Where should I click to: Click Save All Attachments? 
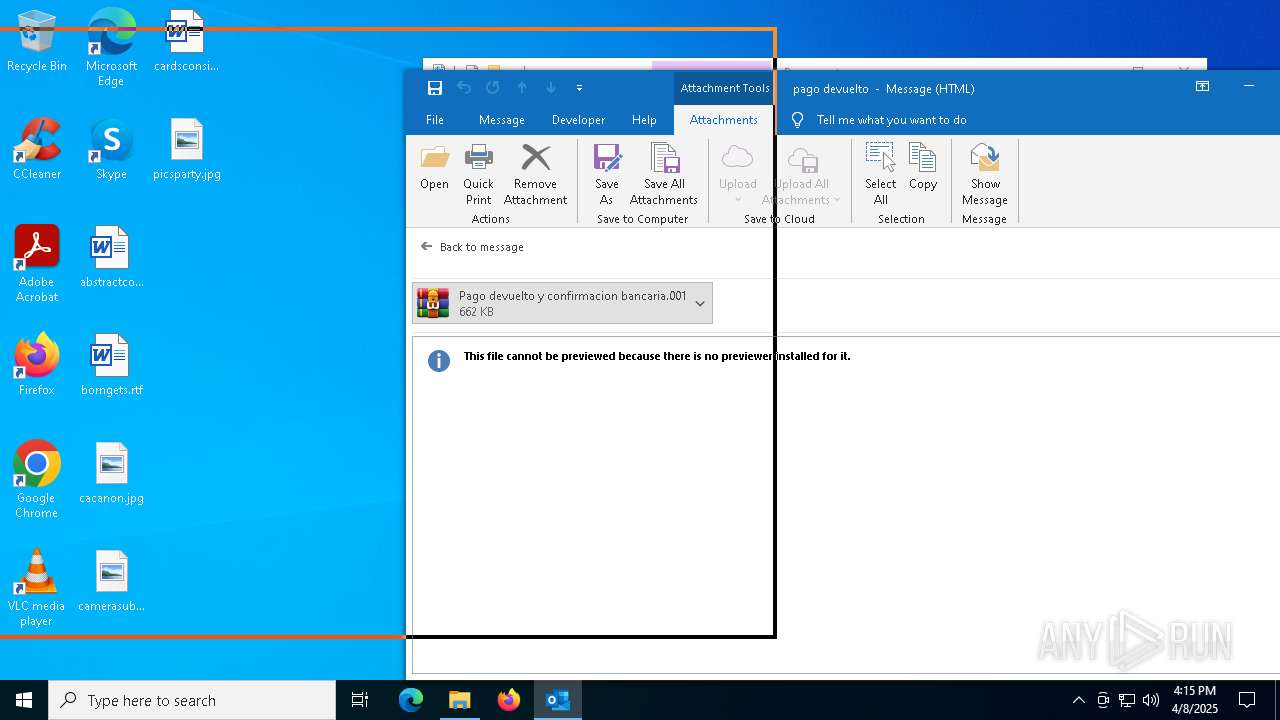click(664, 175)
